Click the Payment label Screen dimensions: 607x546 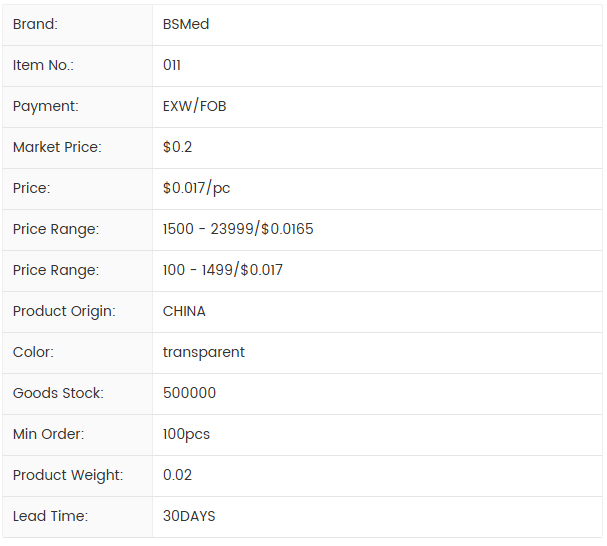[x=46, y=106]
